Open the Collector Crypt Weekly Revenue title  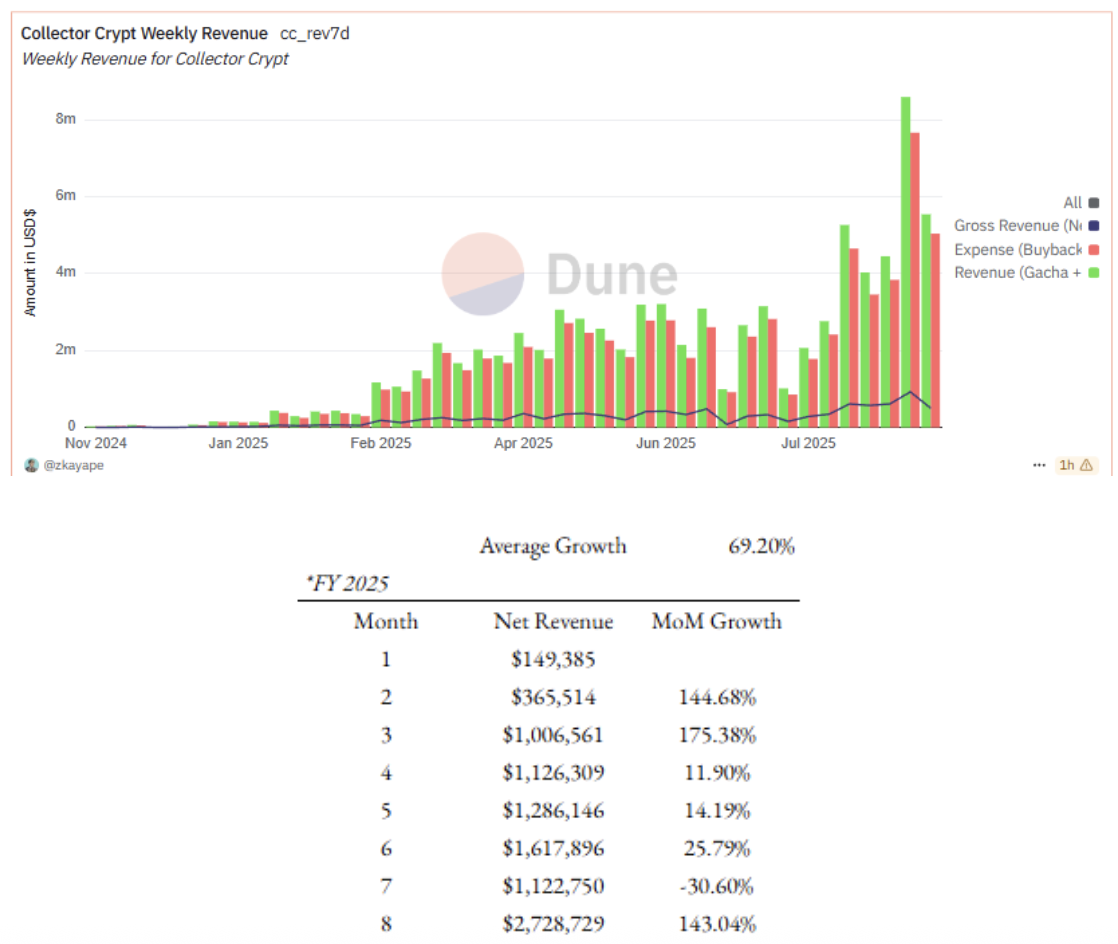point(144,34)
